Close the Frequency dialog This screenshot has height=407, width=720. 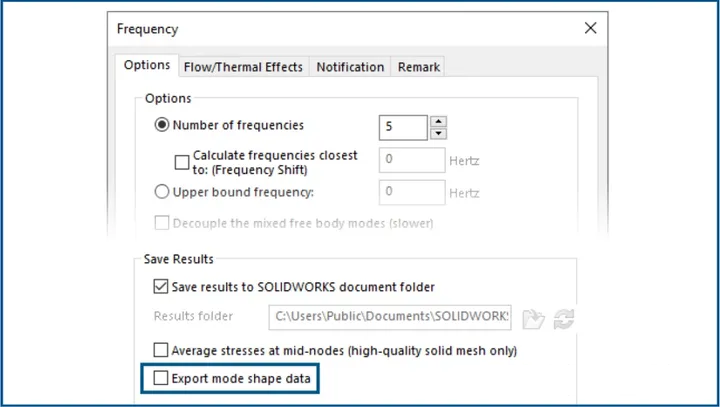pos(591,28)
